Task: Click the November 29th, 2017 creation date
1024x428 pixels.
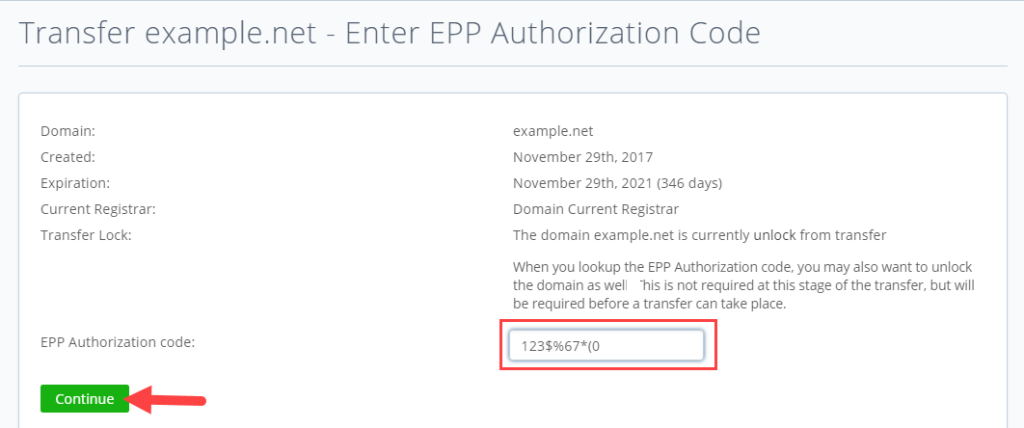Action: (x=583, y=157)
